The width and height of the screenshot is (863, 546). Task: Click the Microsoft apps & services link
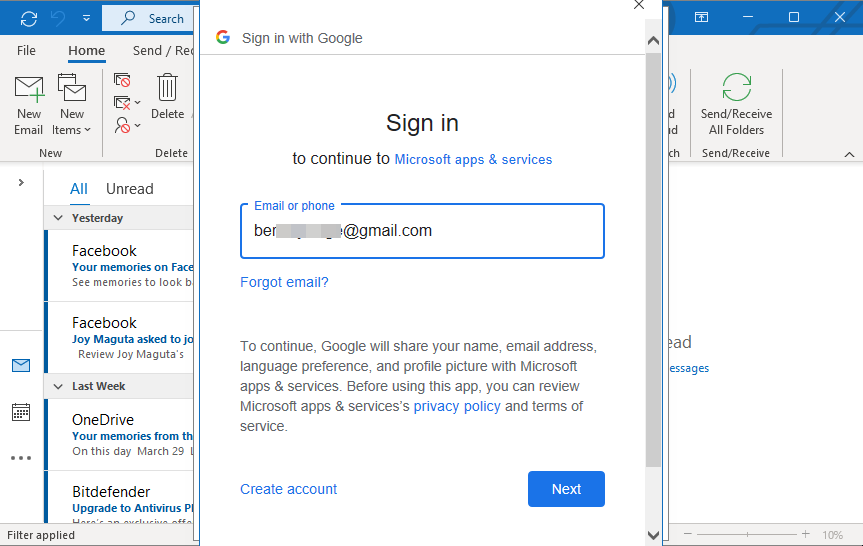[x=473, y=160]
